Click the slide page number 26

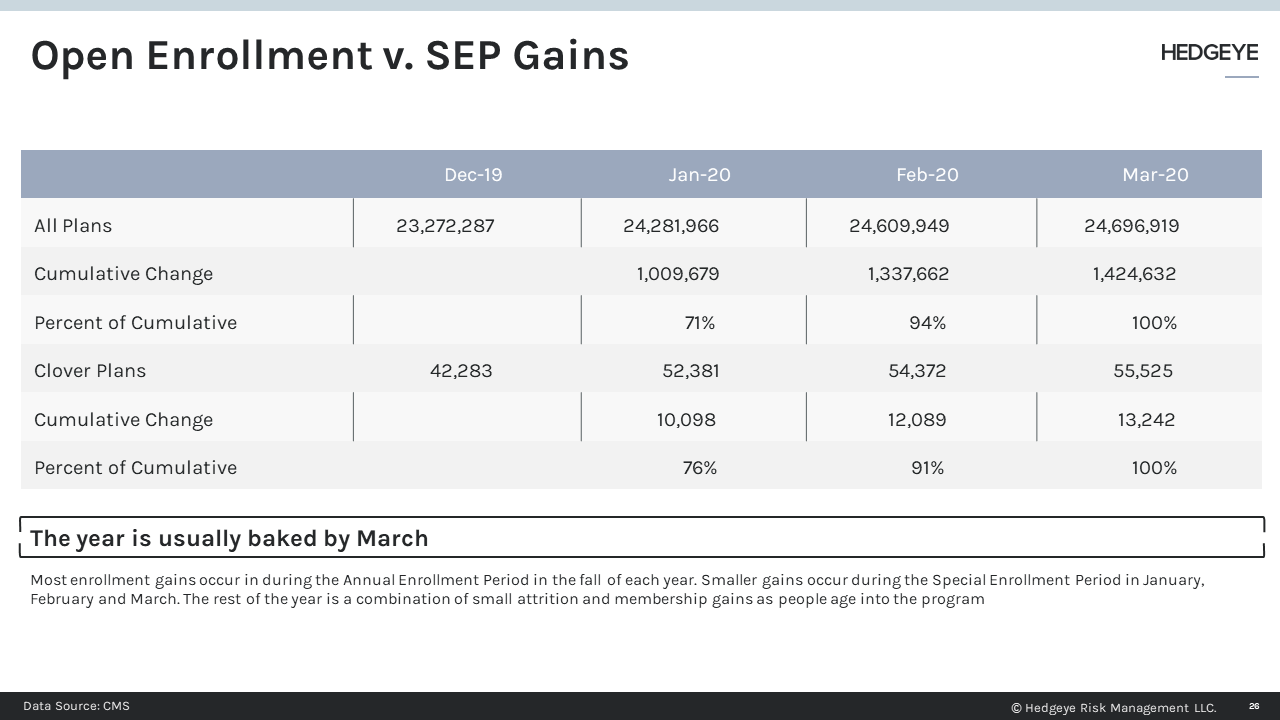pos(1254,707)
